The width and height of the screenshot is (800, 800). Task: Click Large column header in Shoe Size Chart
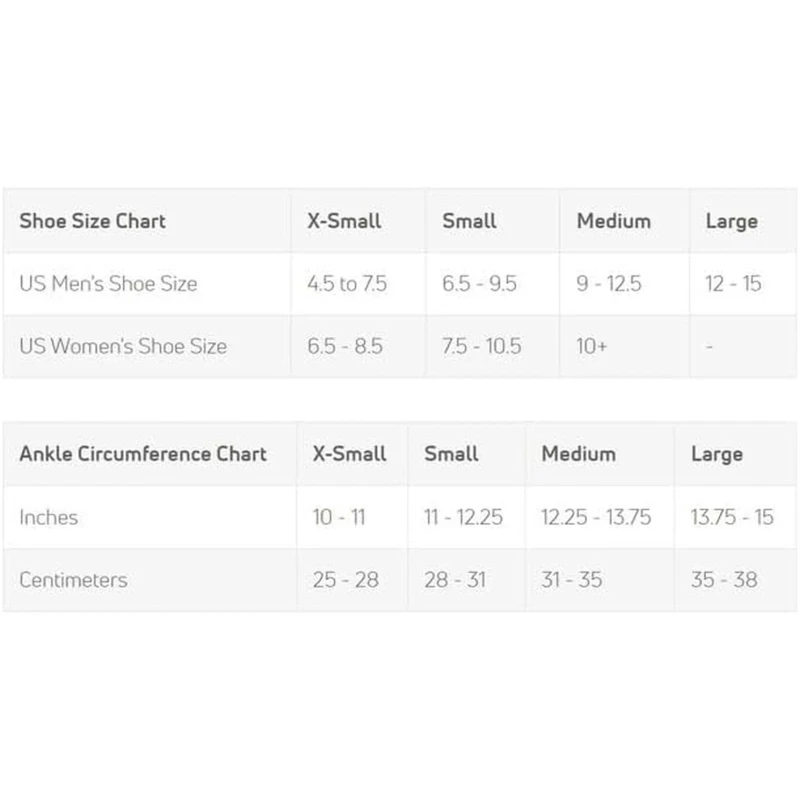(x=731, y=221)
